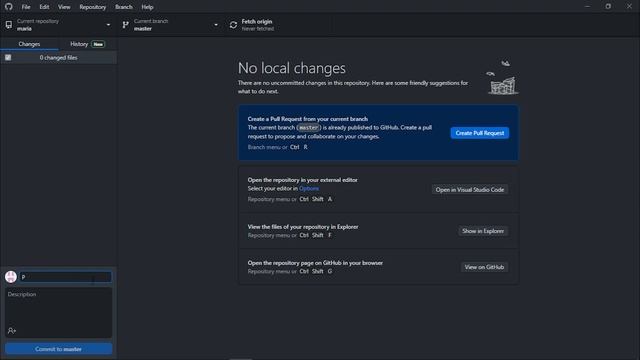The width and height of the screenshot is (640, 360).
Task: Click Open in Visual Studio Code
Action: tap(470, 190)
